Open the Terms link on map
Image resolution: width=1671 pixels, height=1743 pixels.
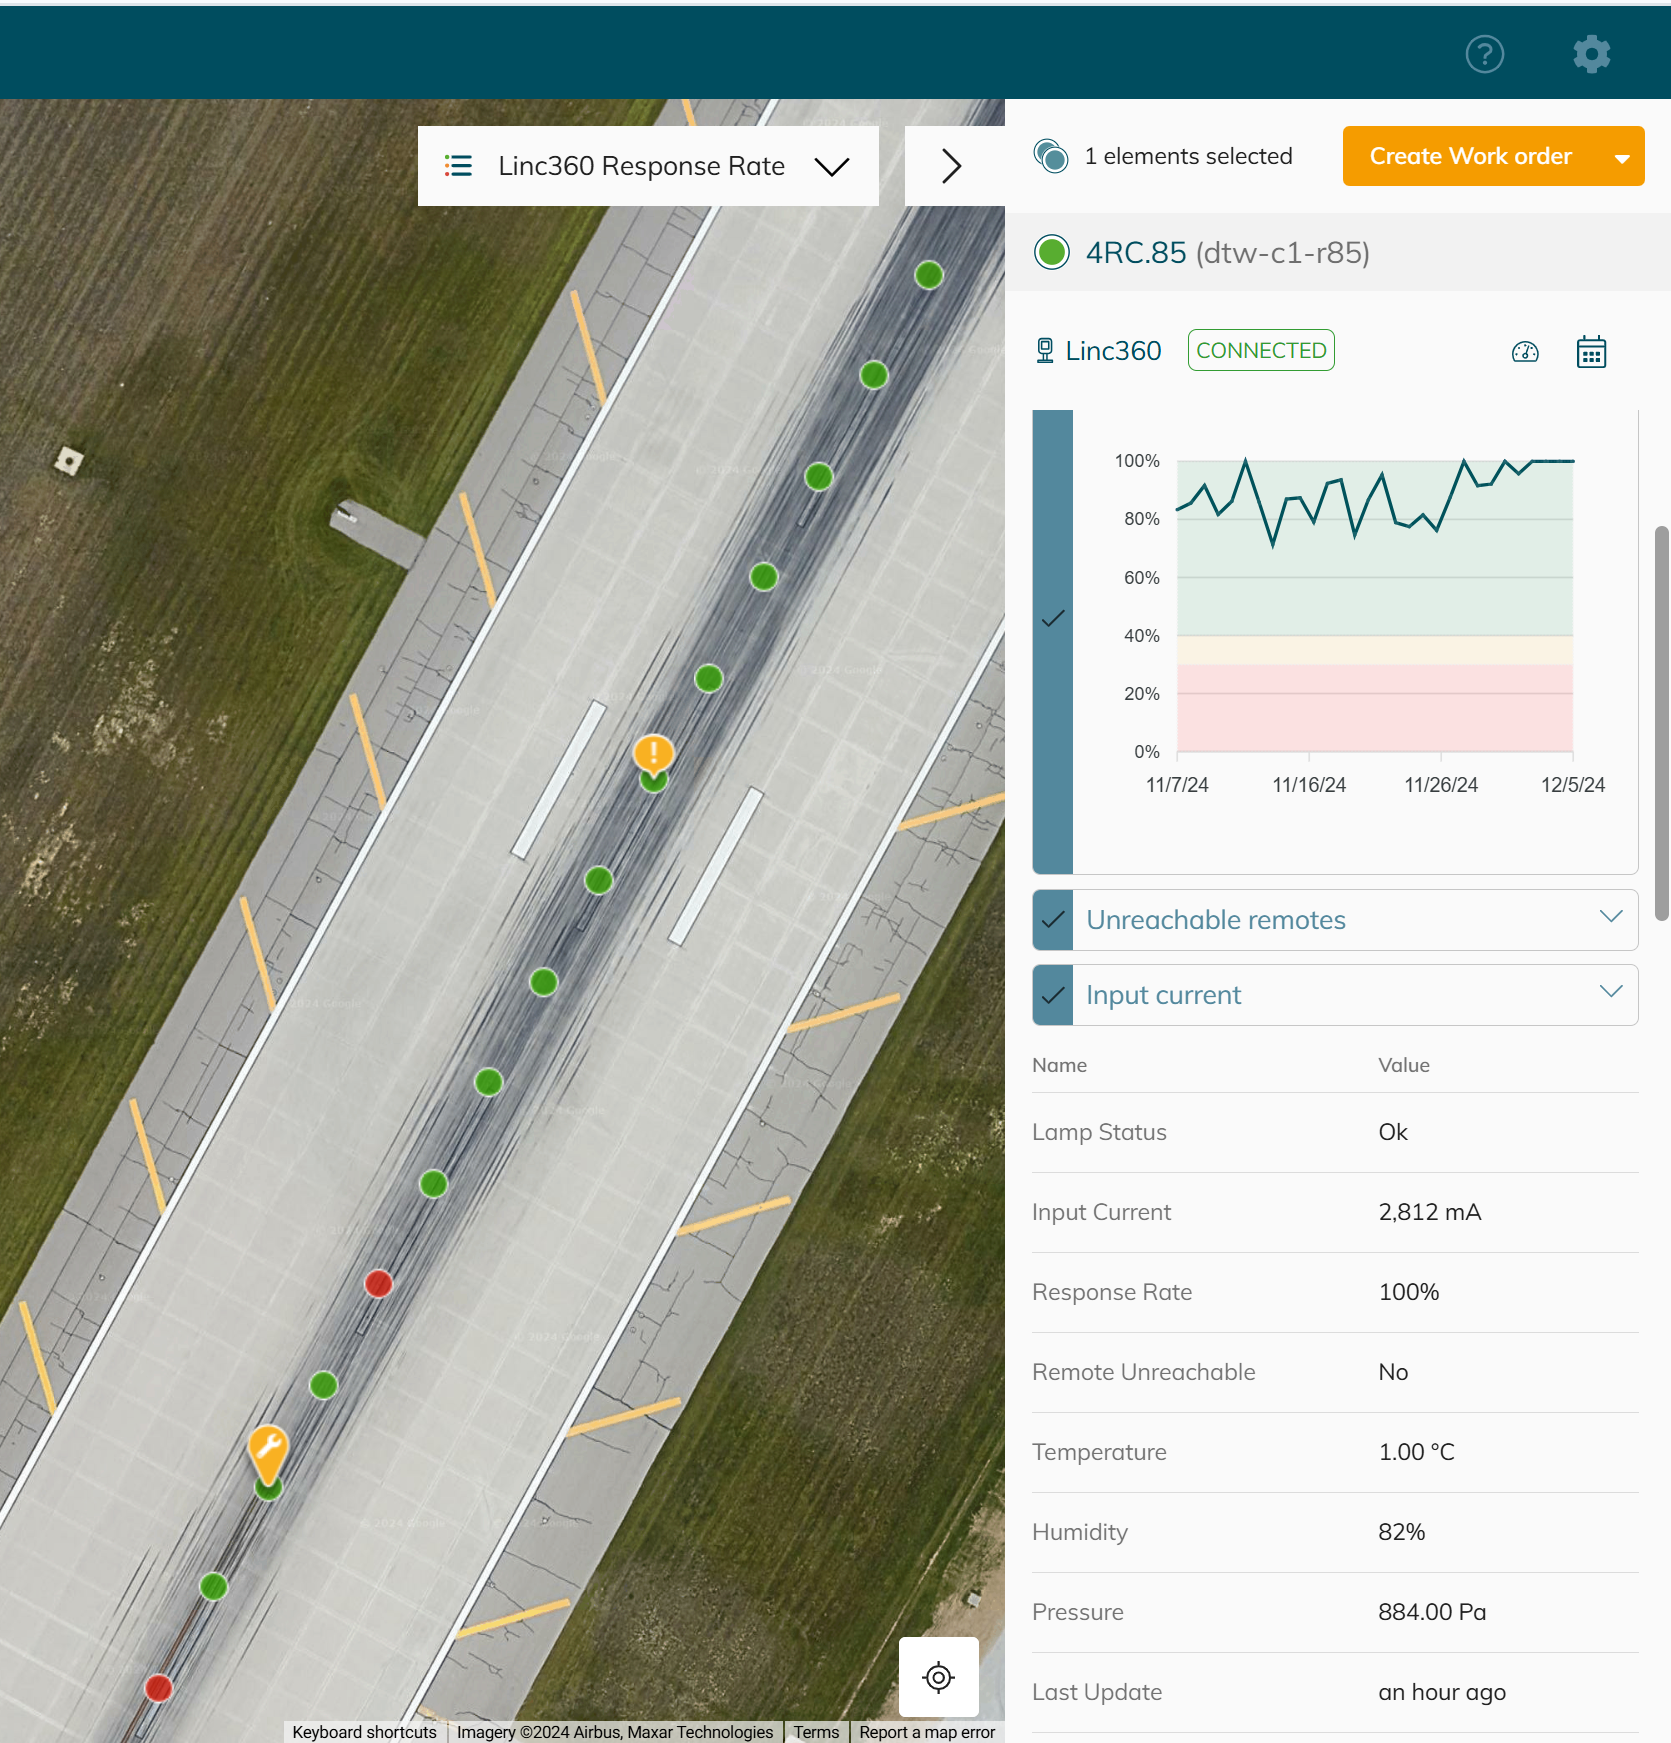816,1732
